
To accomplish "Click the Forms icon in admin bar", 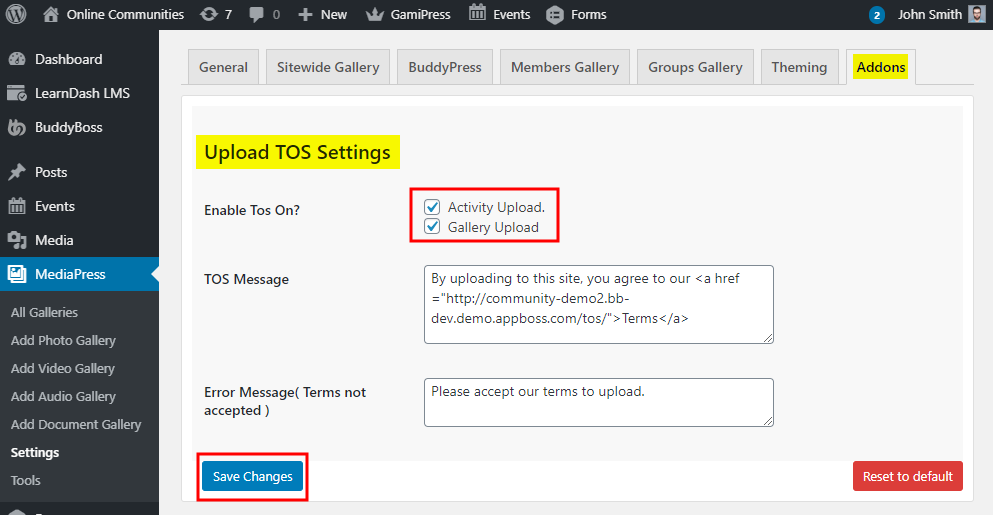I will click(x=555, y=15).
